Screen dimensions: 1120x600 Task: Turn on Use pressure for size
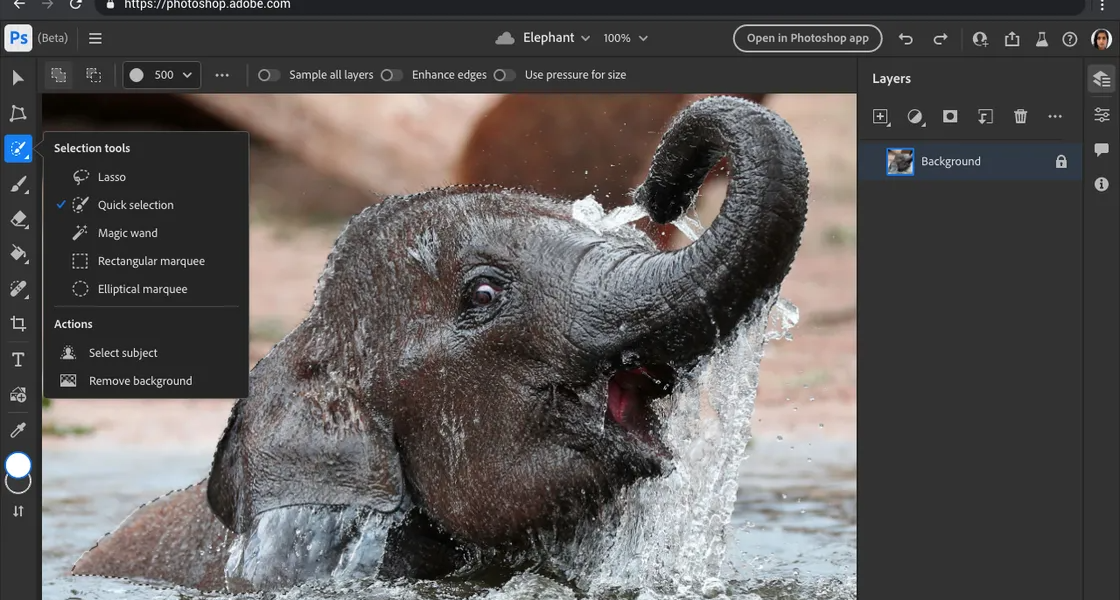point(505,74)
